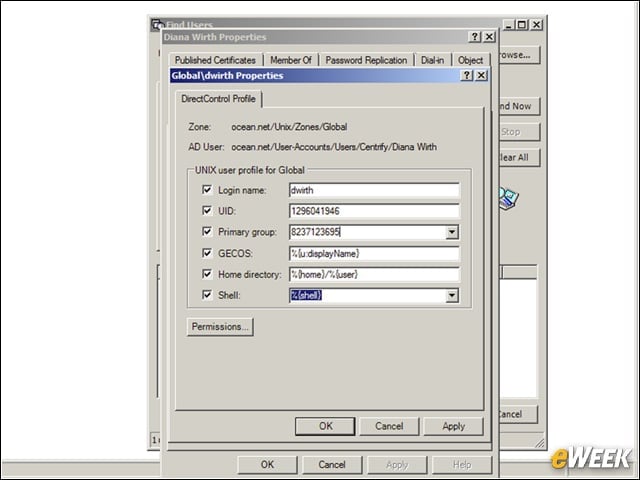This screenshot has height=480, width=640.
Task: Confirm with OK in dwirth Properties
Action: tap(325, 426)
